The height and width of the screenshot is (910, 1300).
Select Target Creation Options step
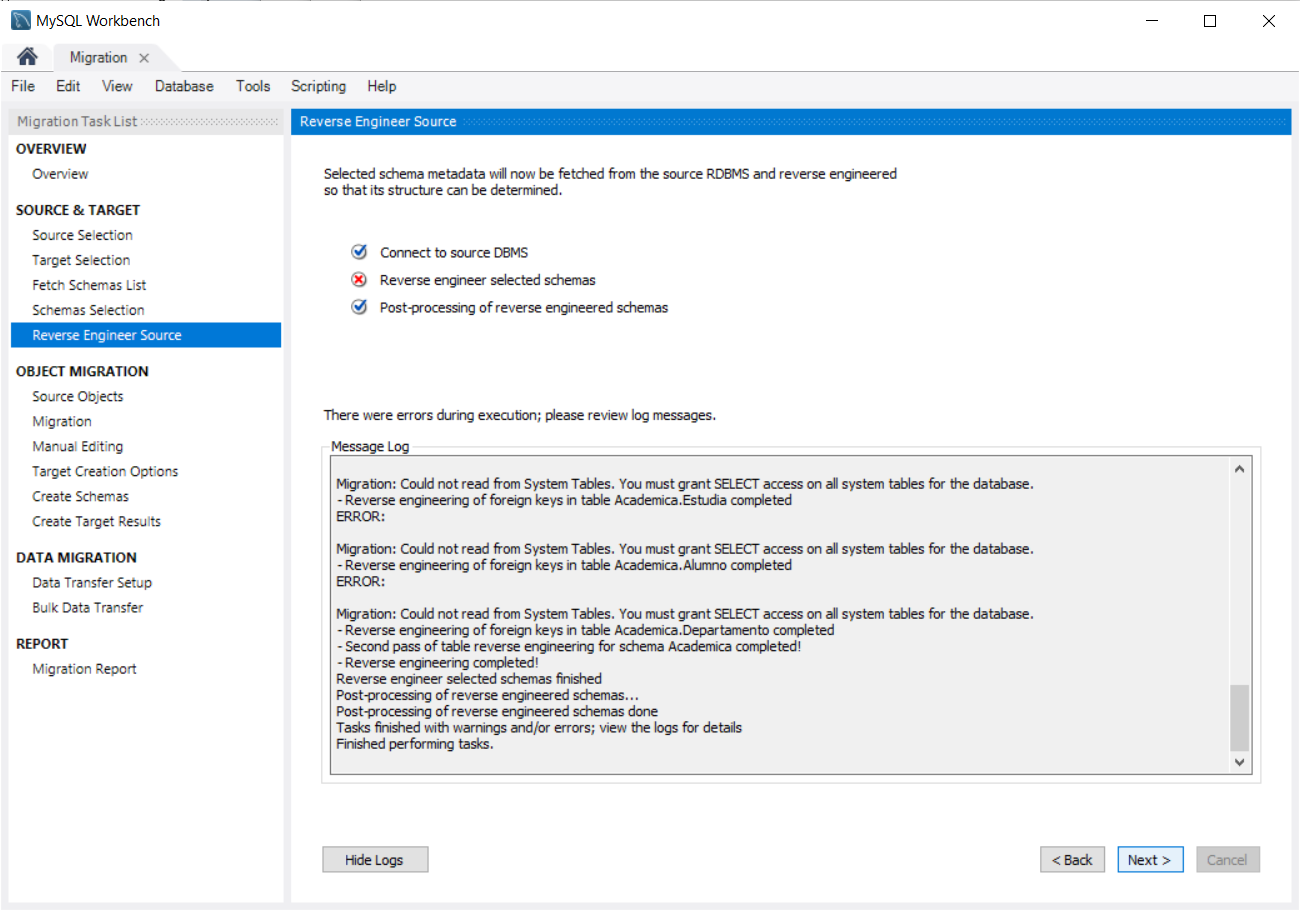coord(105,471)
